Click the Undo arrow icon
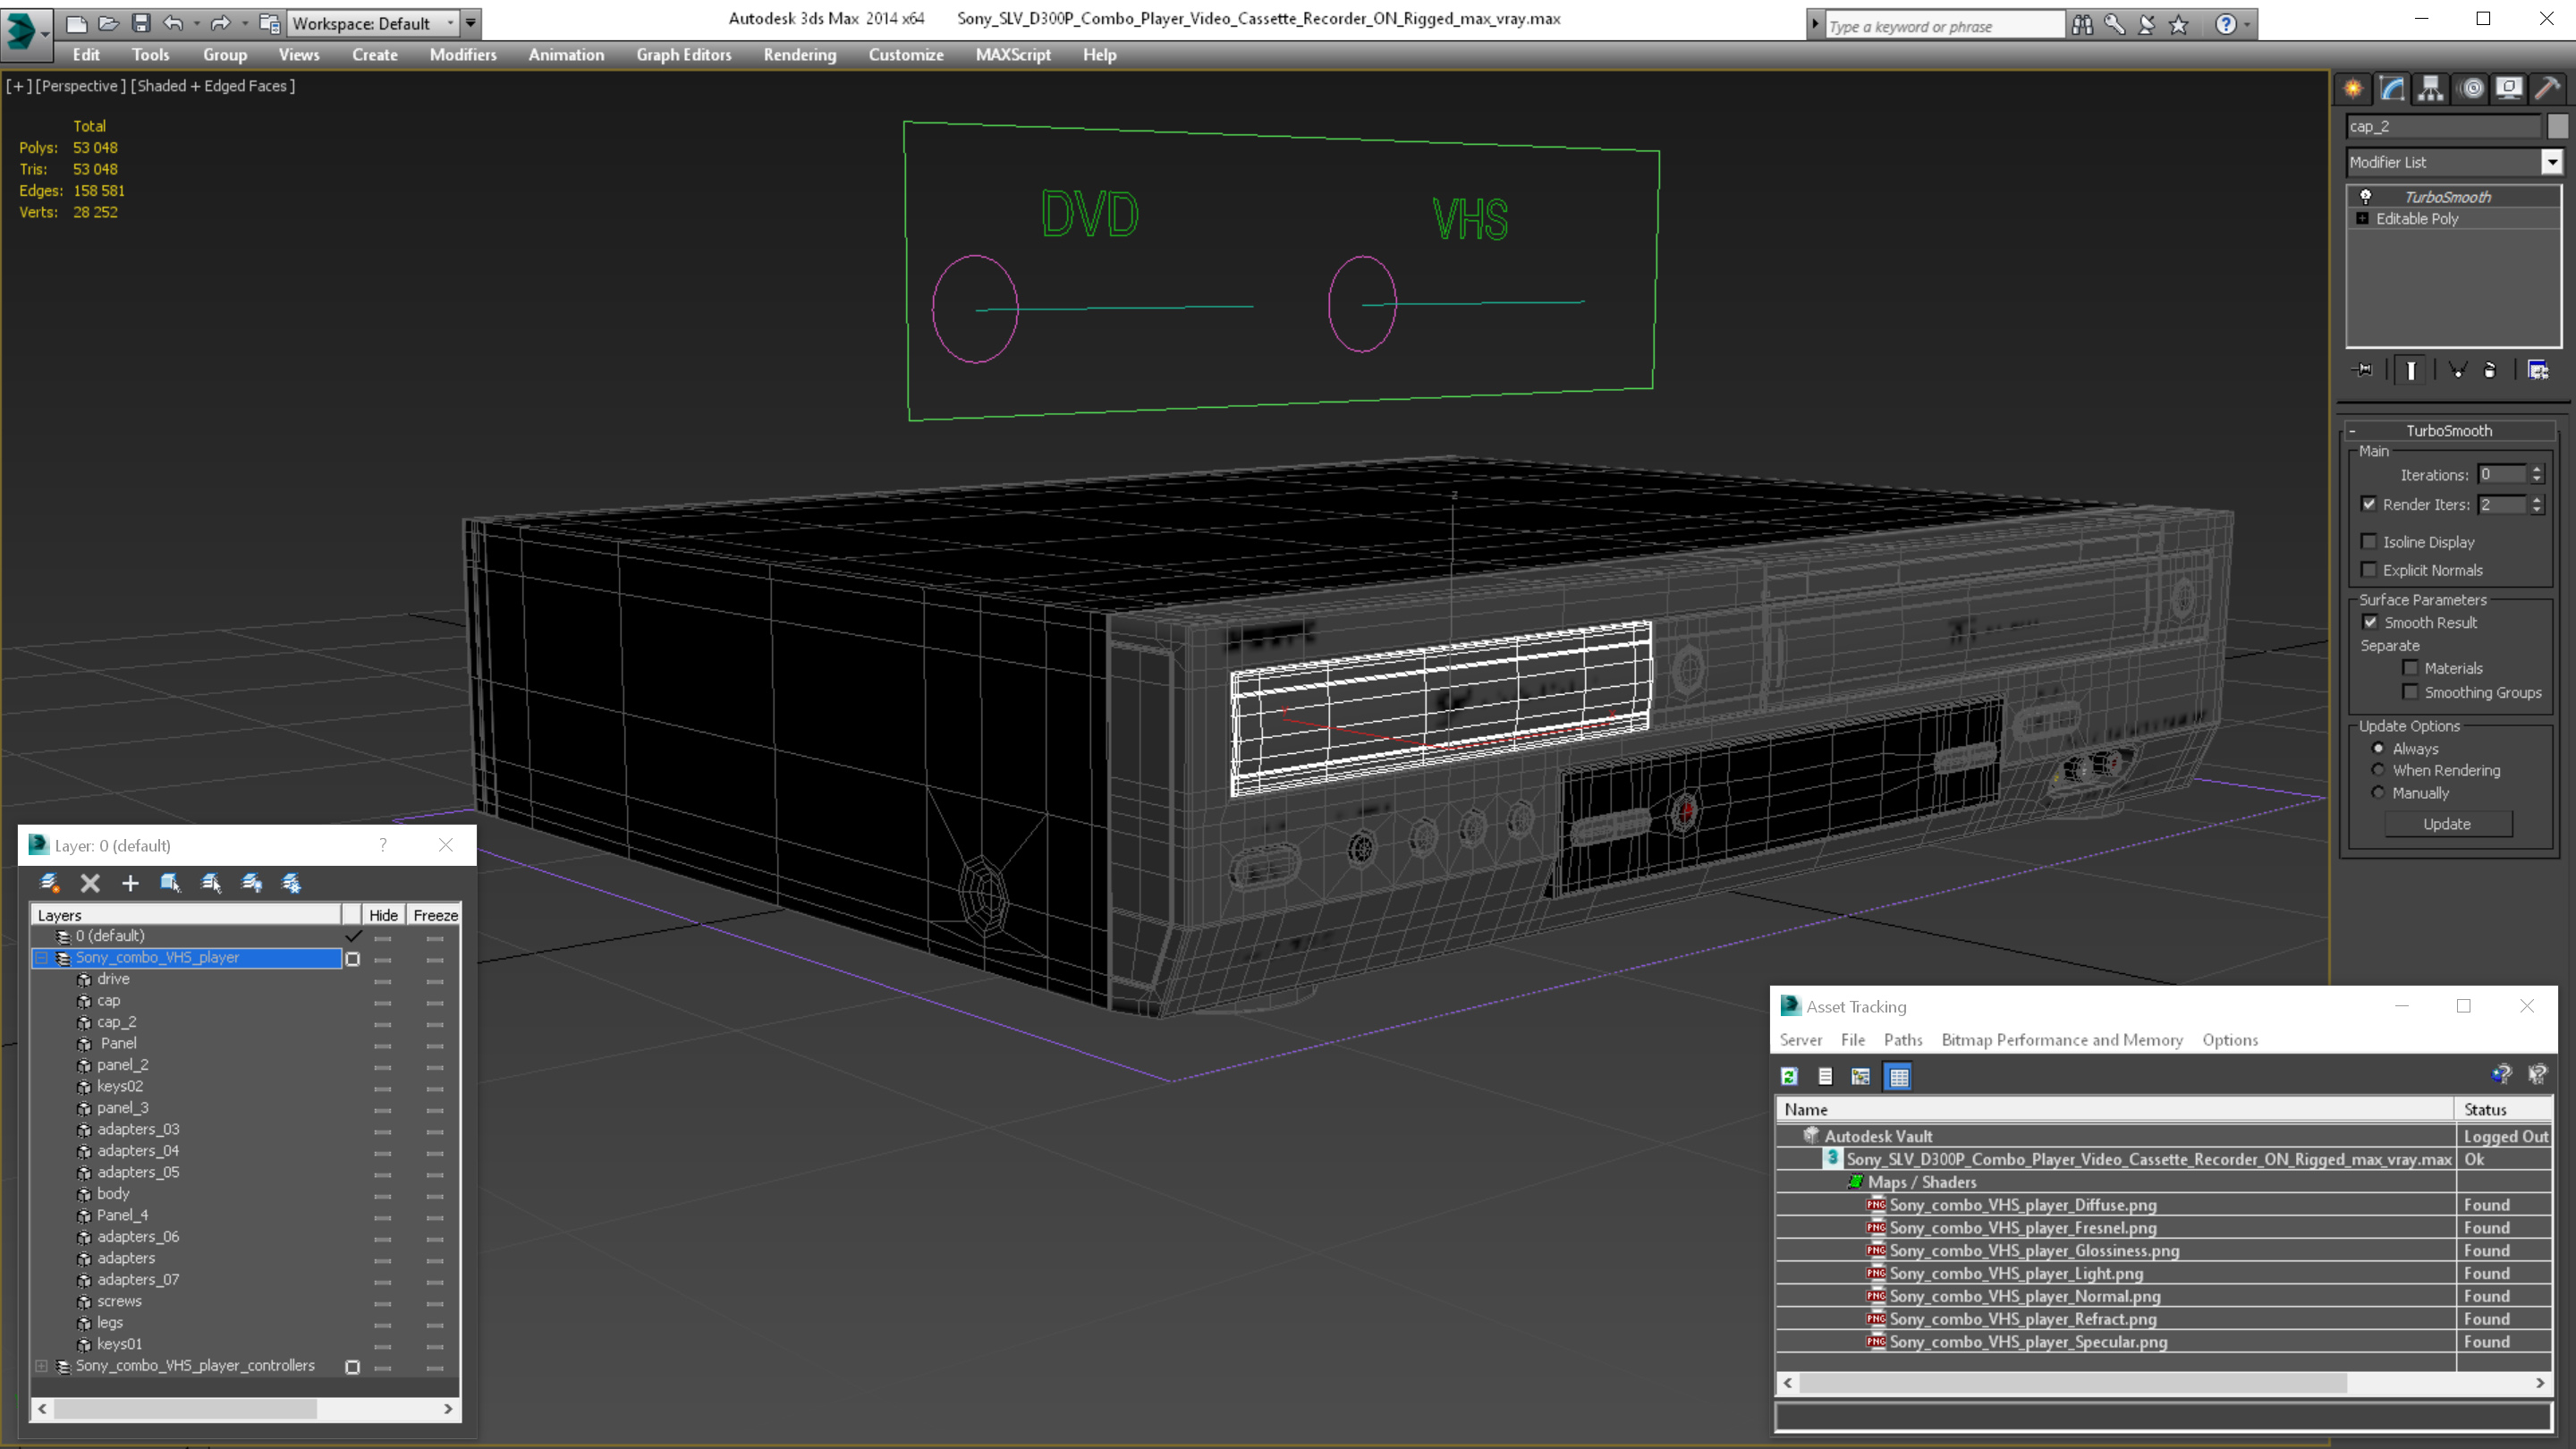The height and width of the screenshot is (1449, 2576). pos(173,22)
